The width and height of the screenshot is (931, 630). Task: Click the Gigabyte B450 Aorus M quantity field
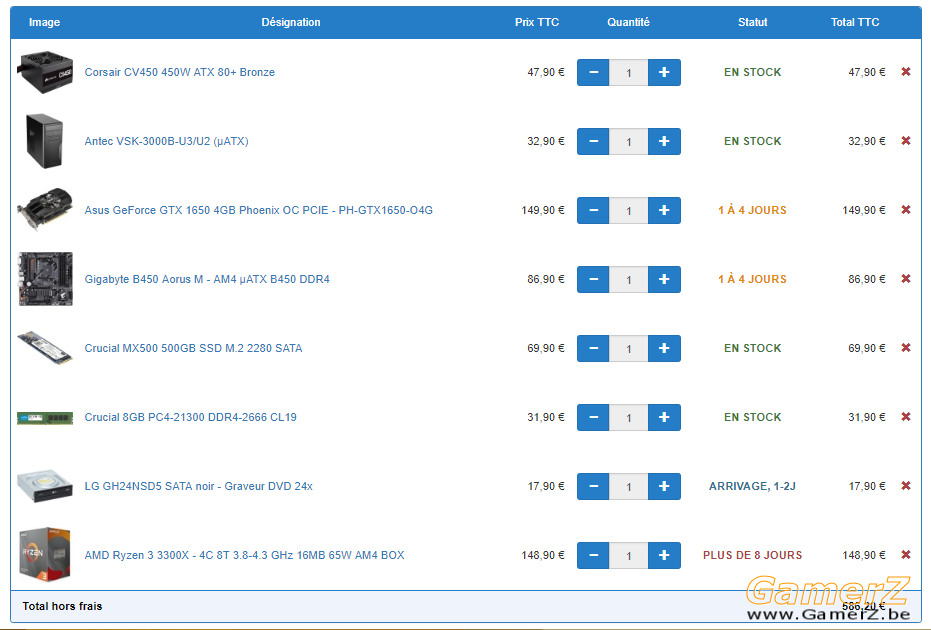629,279
